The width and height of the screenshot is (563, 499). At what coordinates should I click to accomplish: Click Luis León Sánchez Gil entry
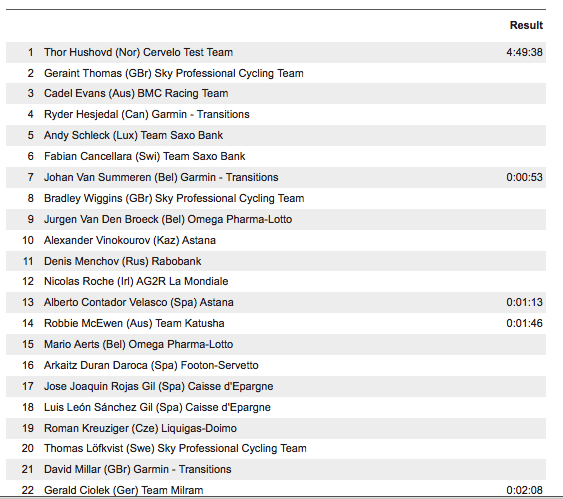click(157, 407)
